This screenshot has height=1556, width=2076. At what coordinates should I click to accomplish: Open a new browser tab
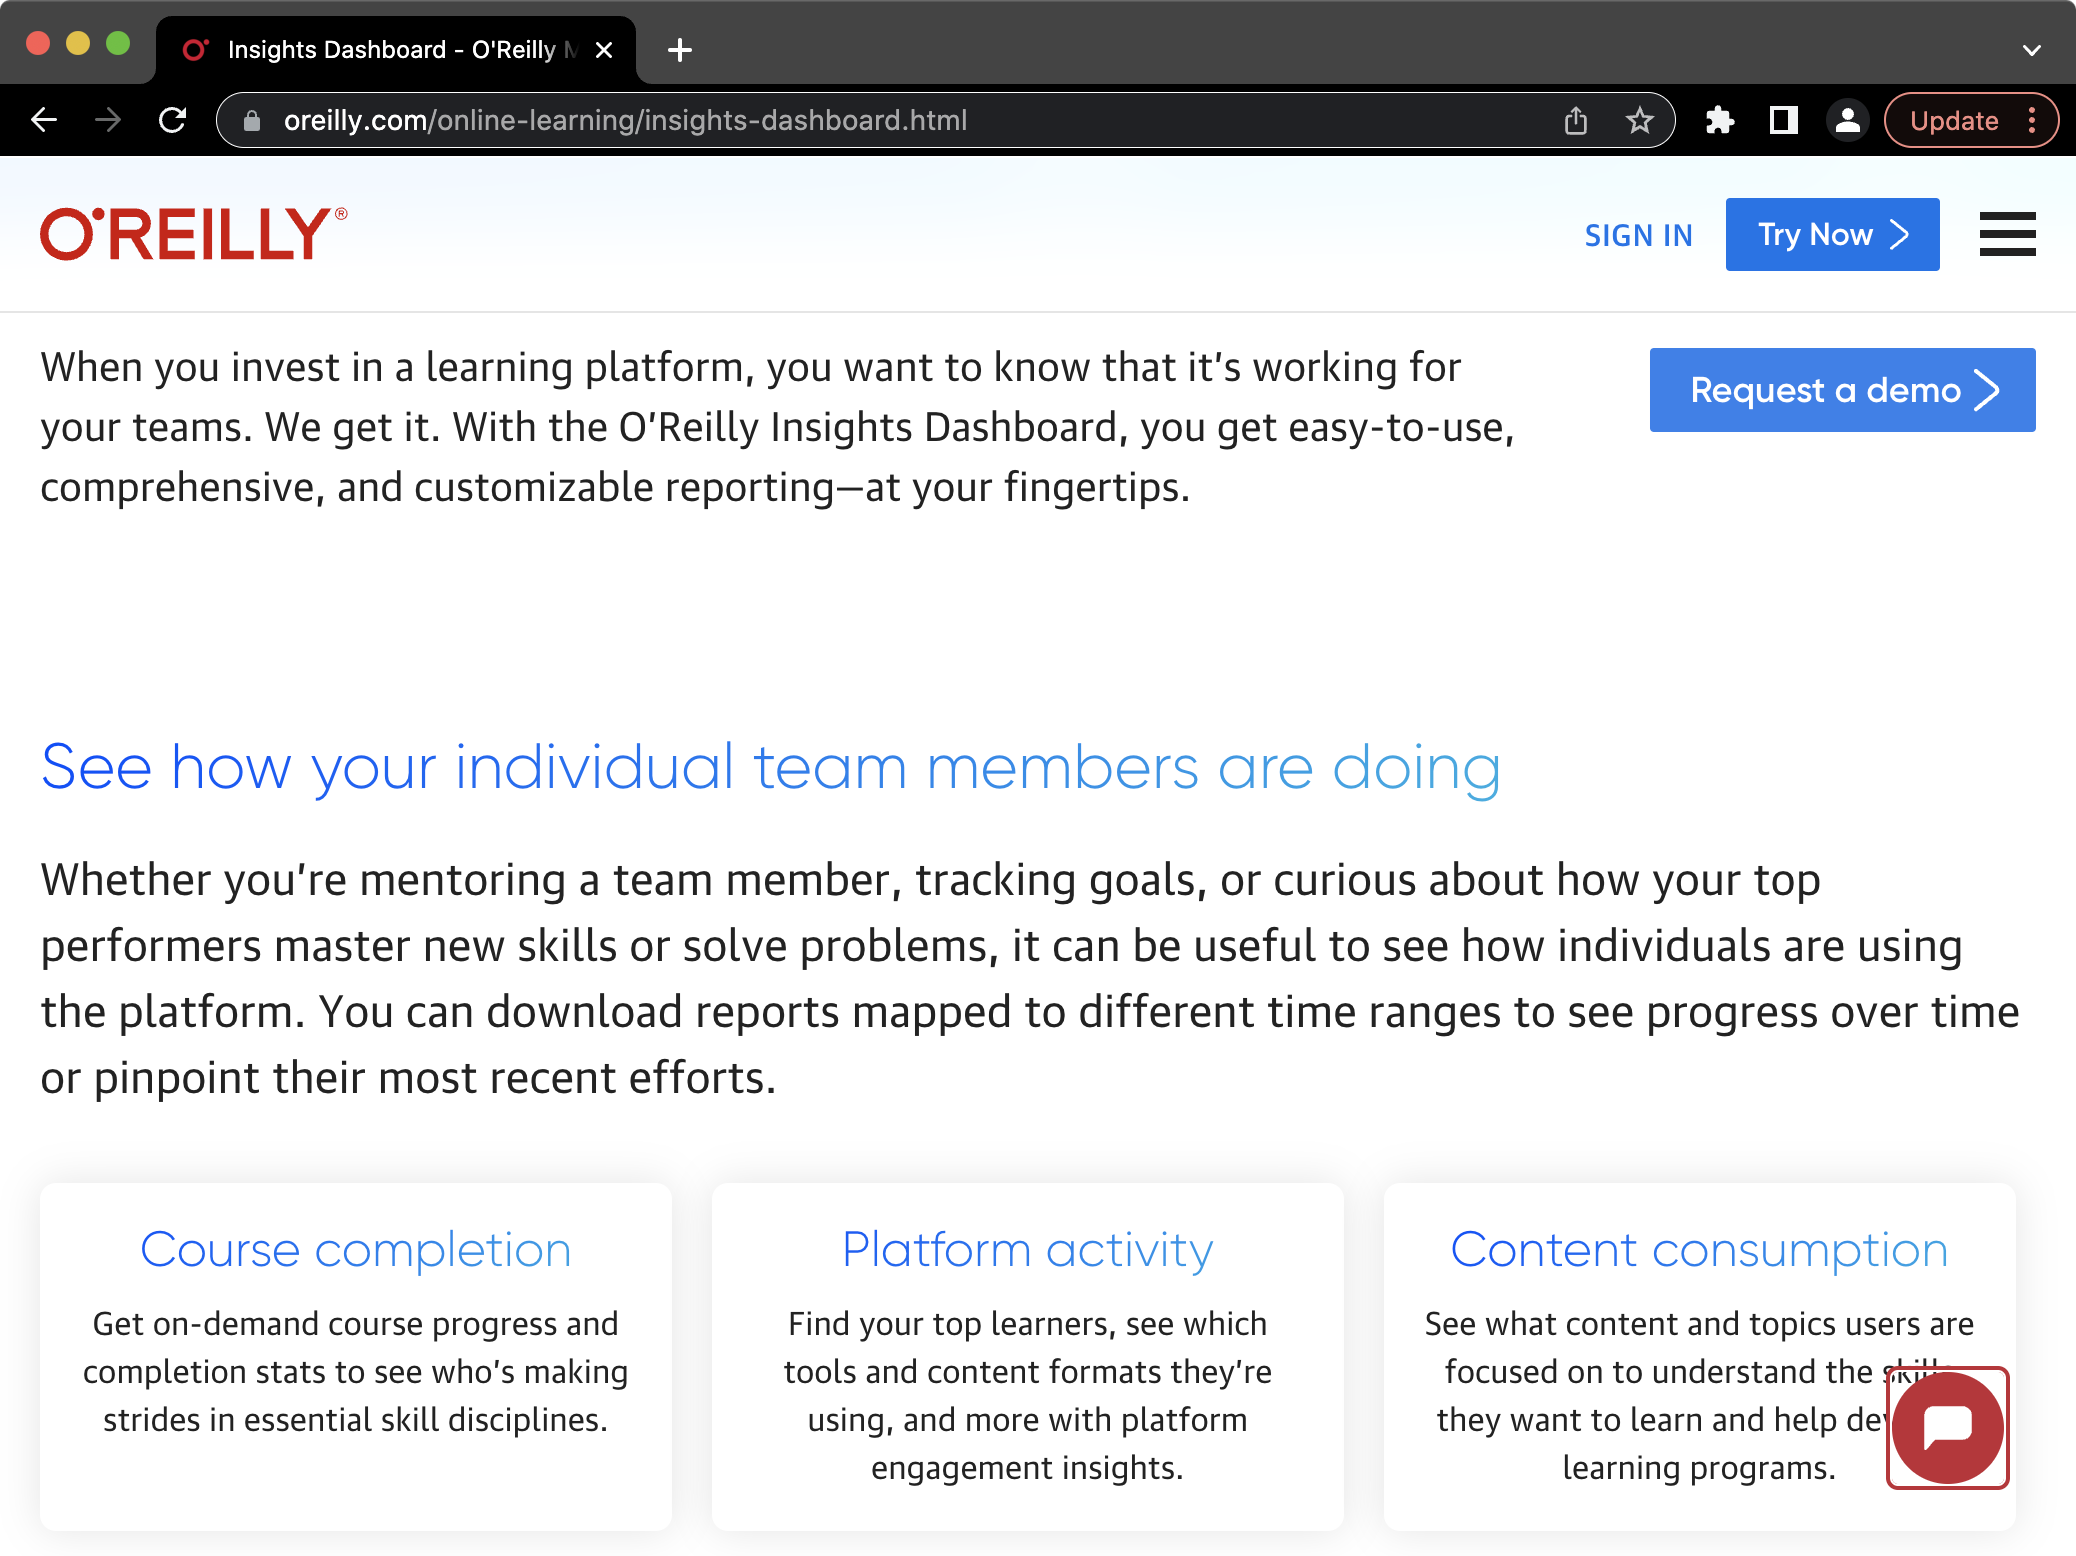(680, 50)
